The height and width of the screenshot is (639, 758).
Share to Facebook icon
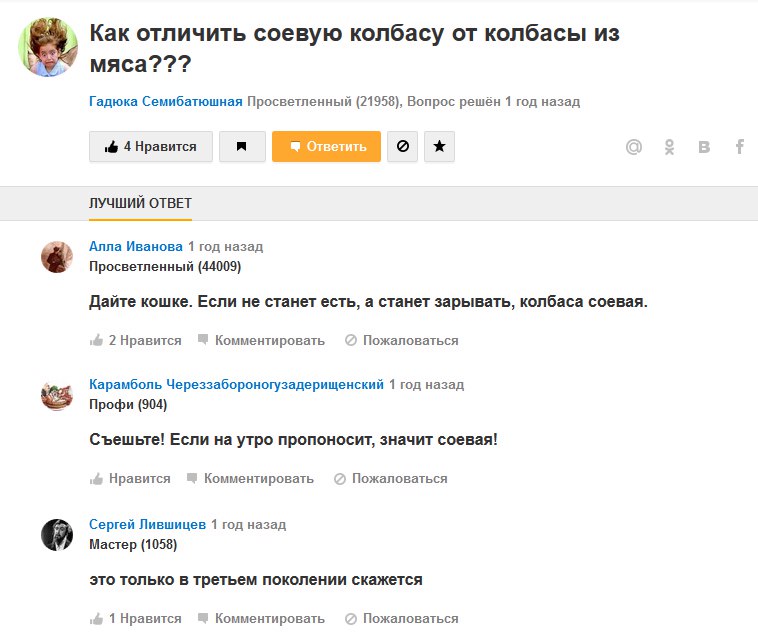click(740, 147)
